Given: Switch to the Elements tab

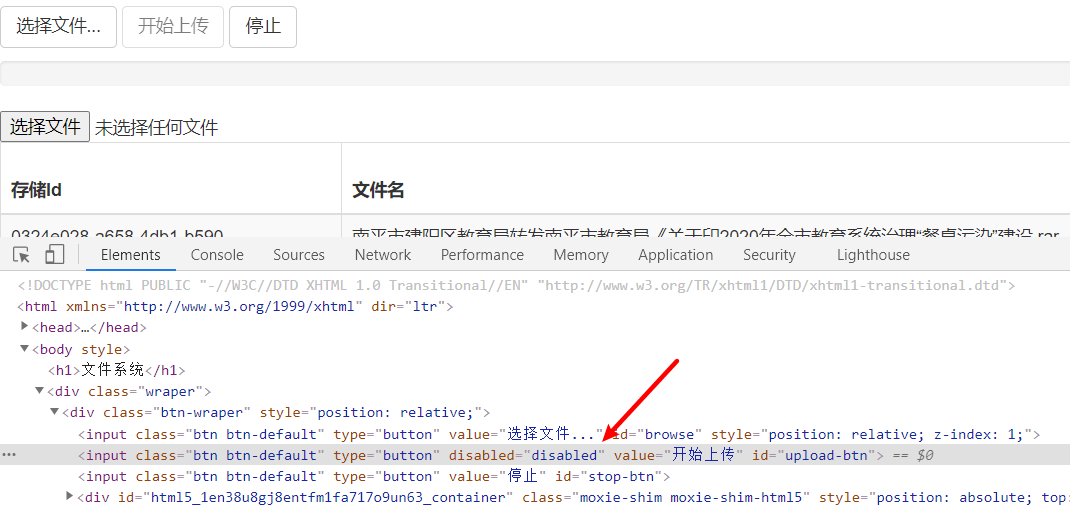Looking at the screenshot, I should pyautogui.click(x=130, y=255).
